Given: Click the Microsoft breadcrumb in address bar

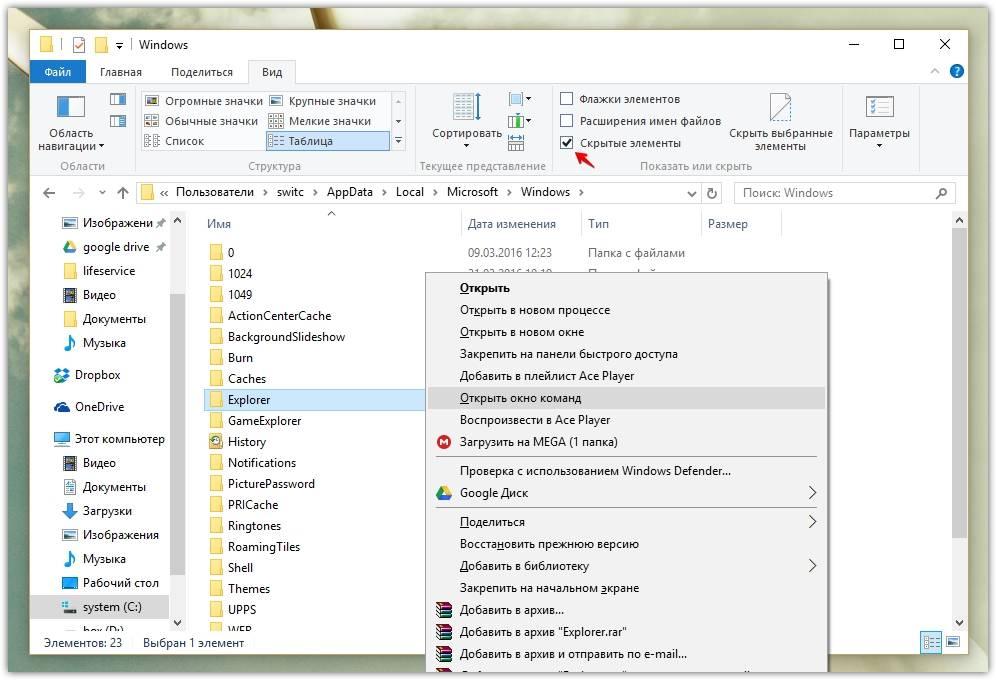Looking at the screenshot, I should (x=472, y=192).
